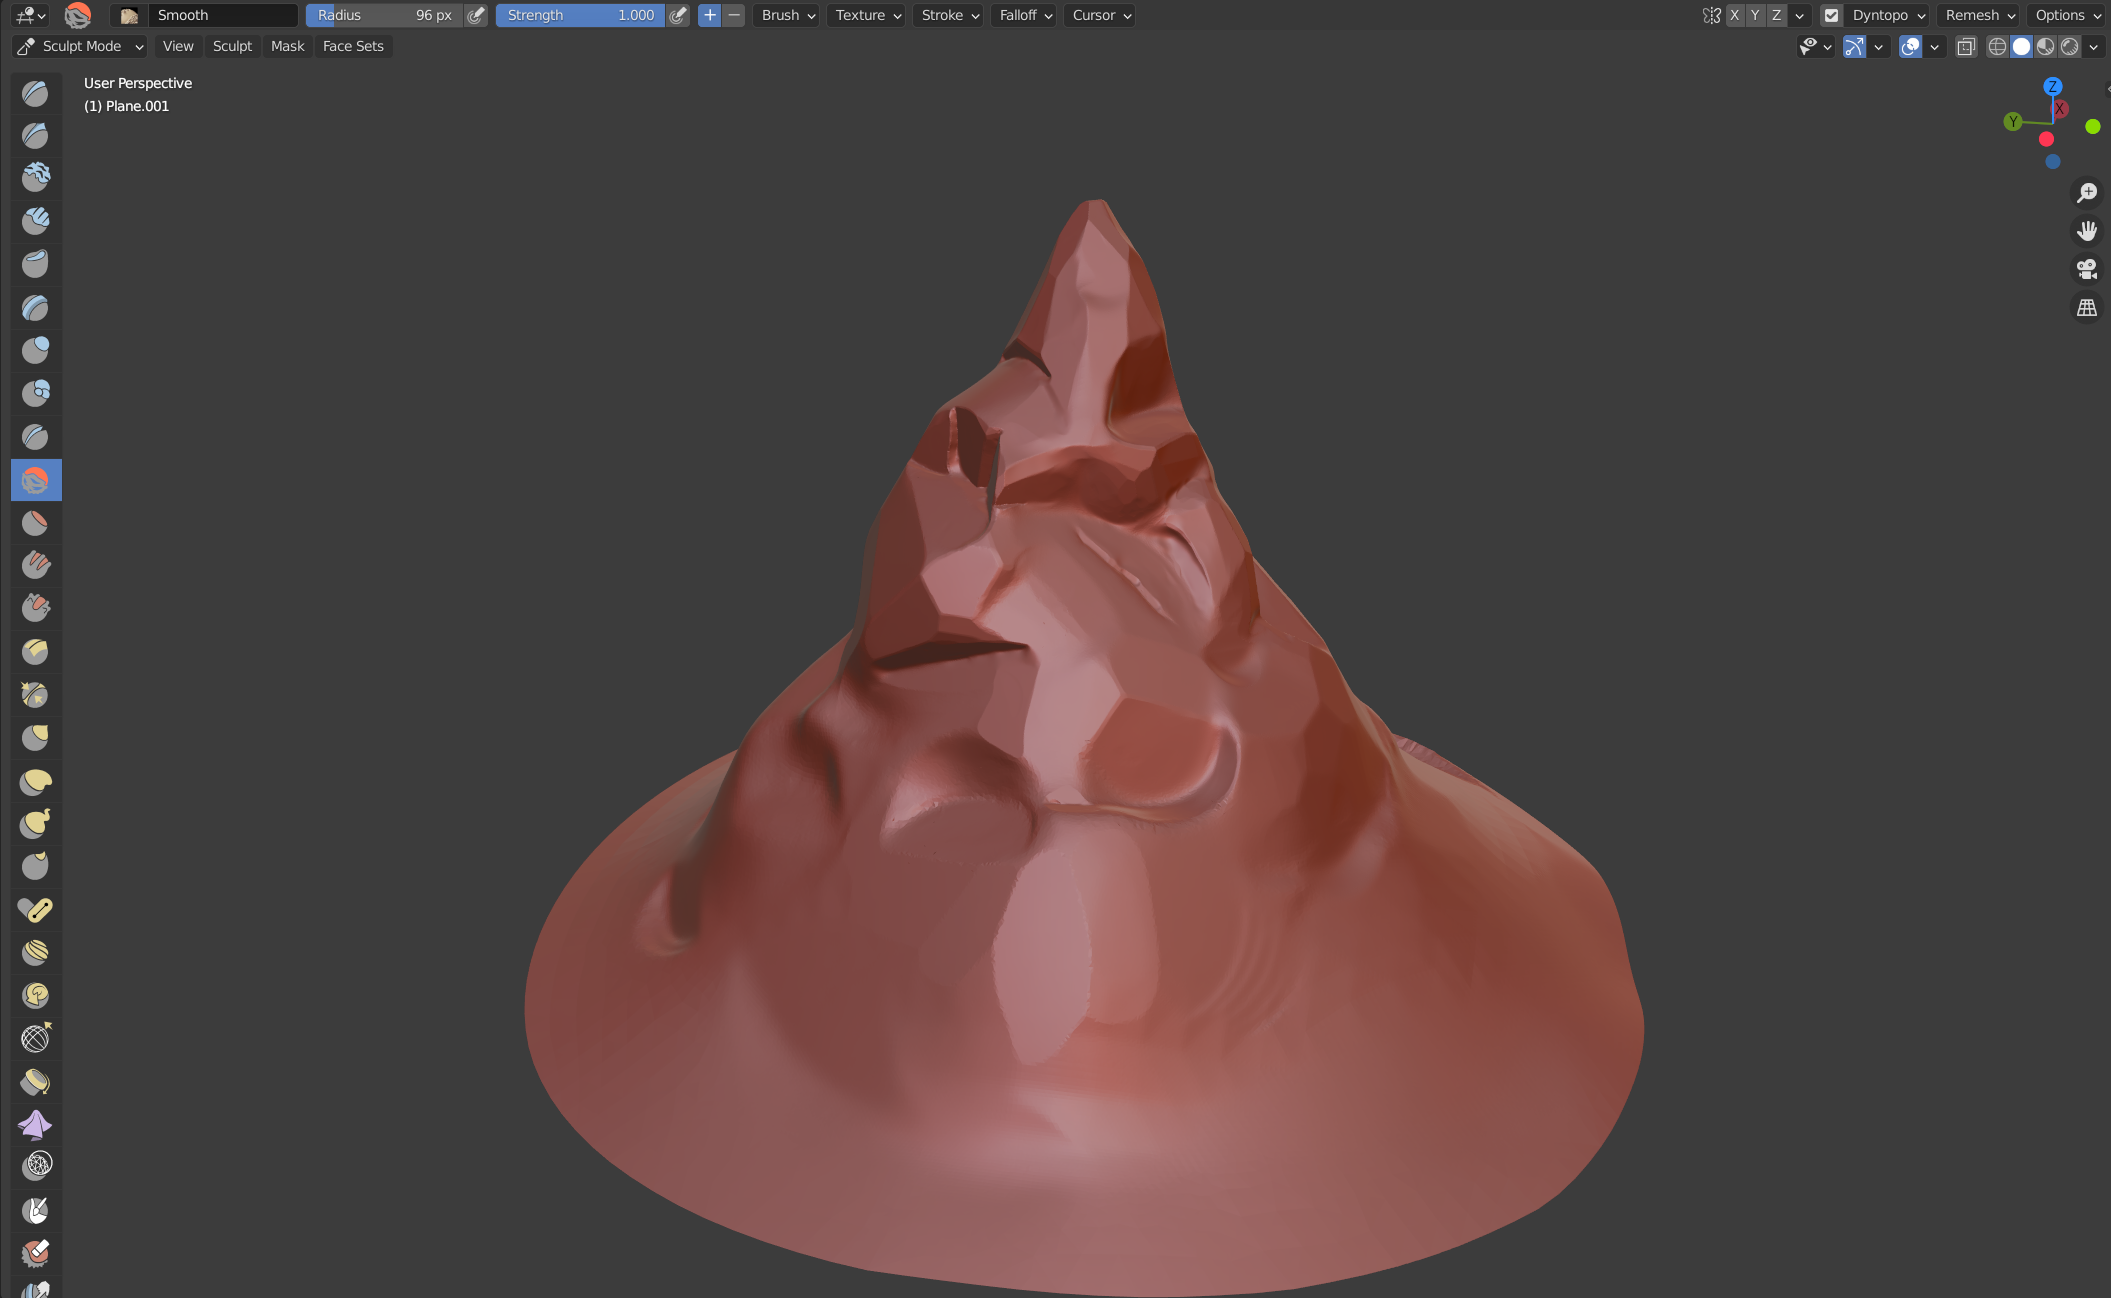The height and width of the screenshot is (1298, 2111).
Task: Toggle the camera view icon
Action: click(2087, 269)
